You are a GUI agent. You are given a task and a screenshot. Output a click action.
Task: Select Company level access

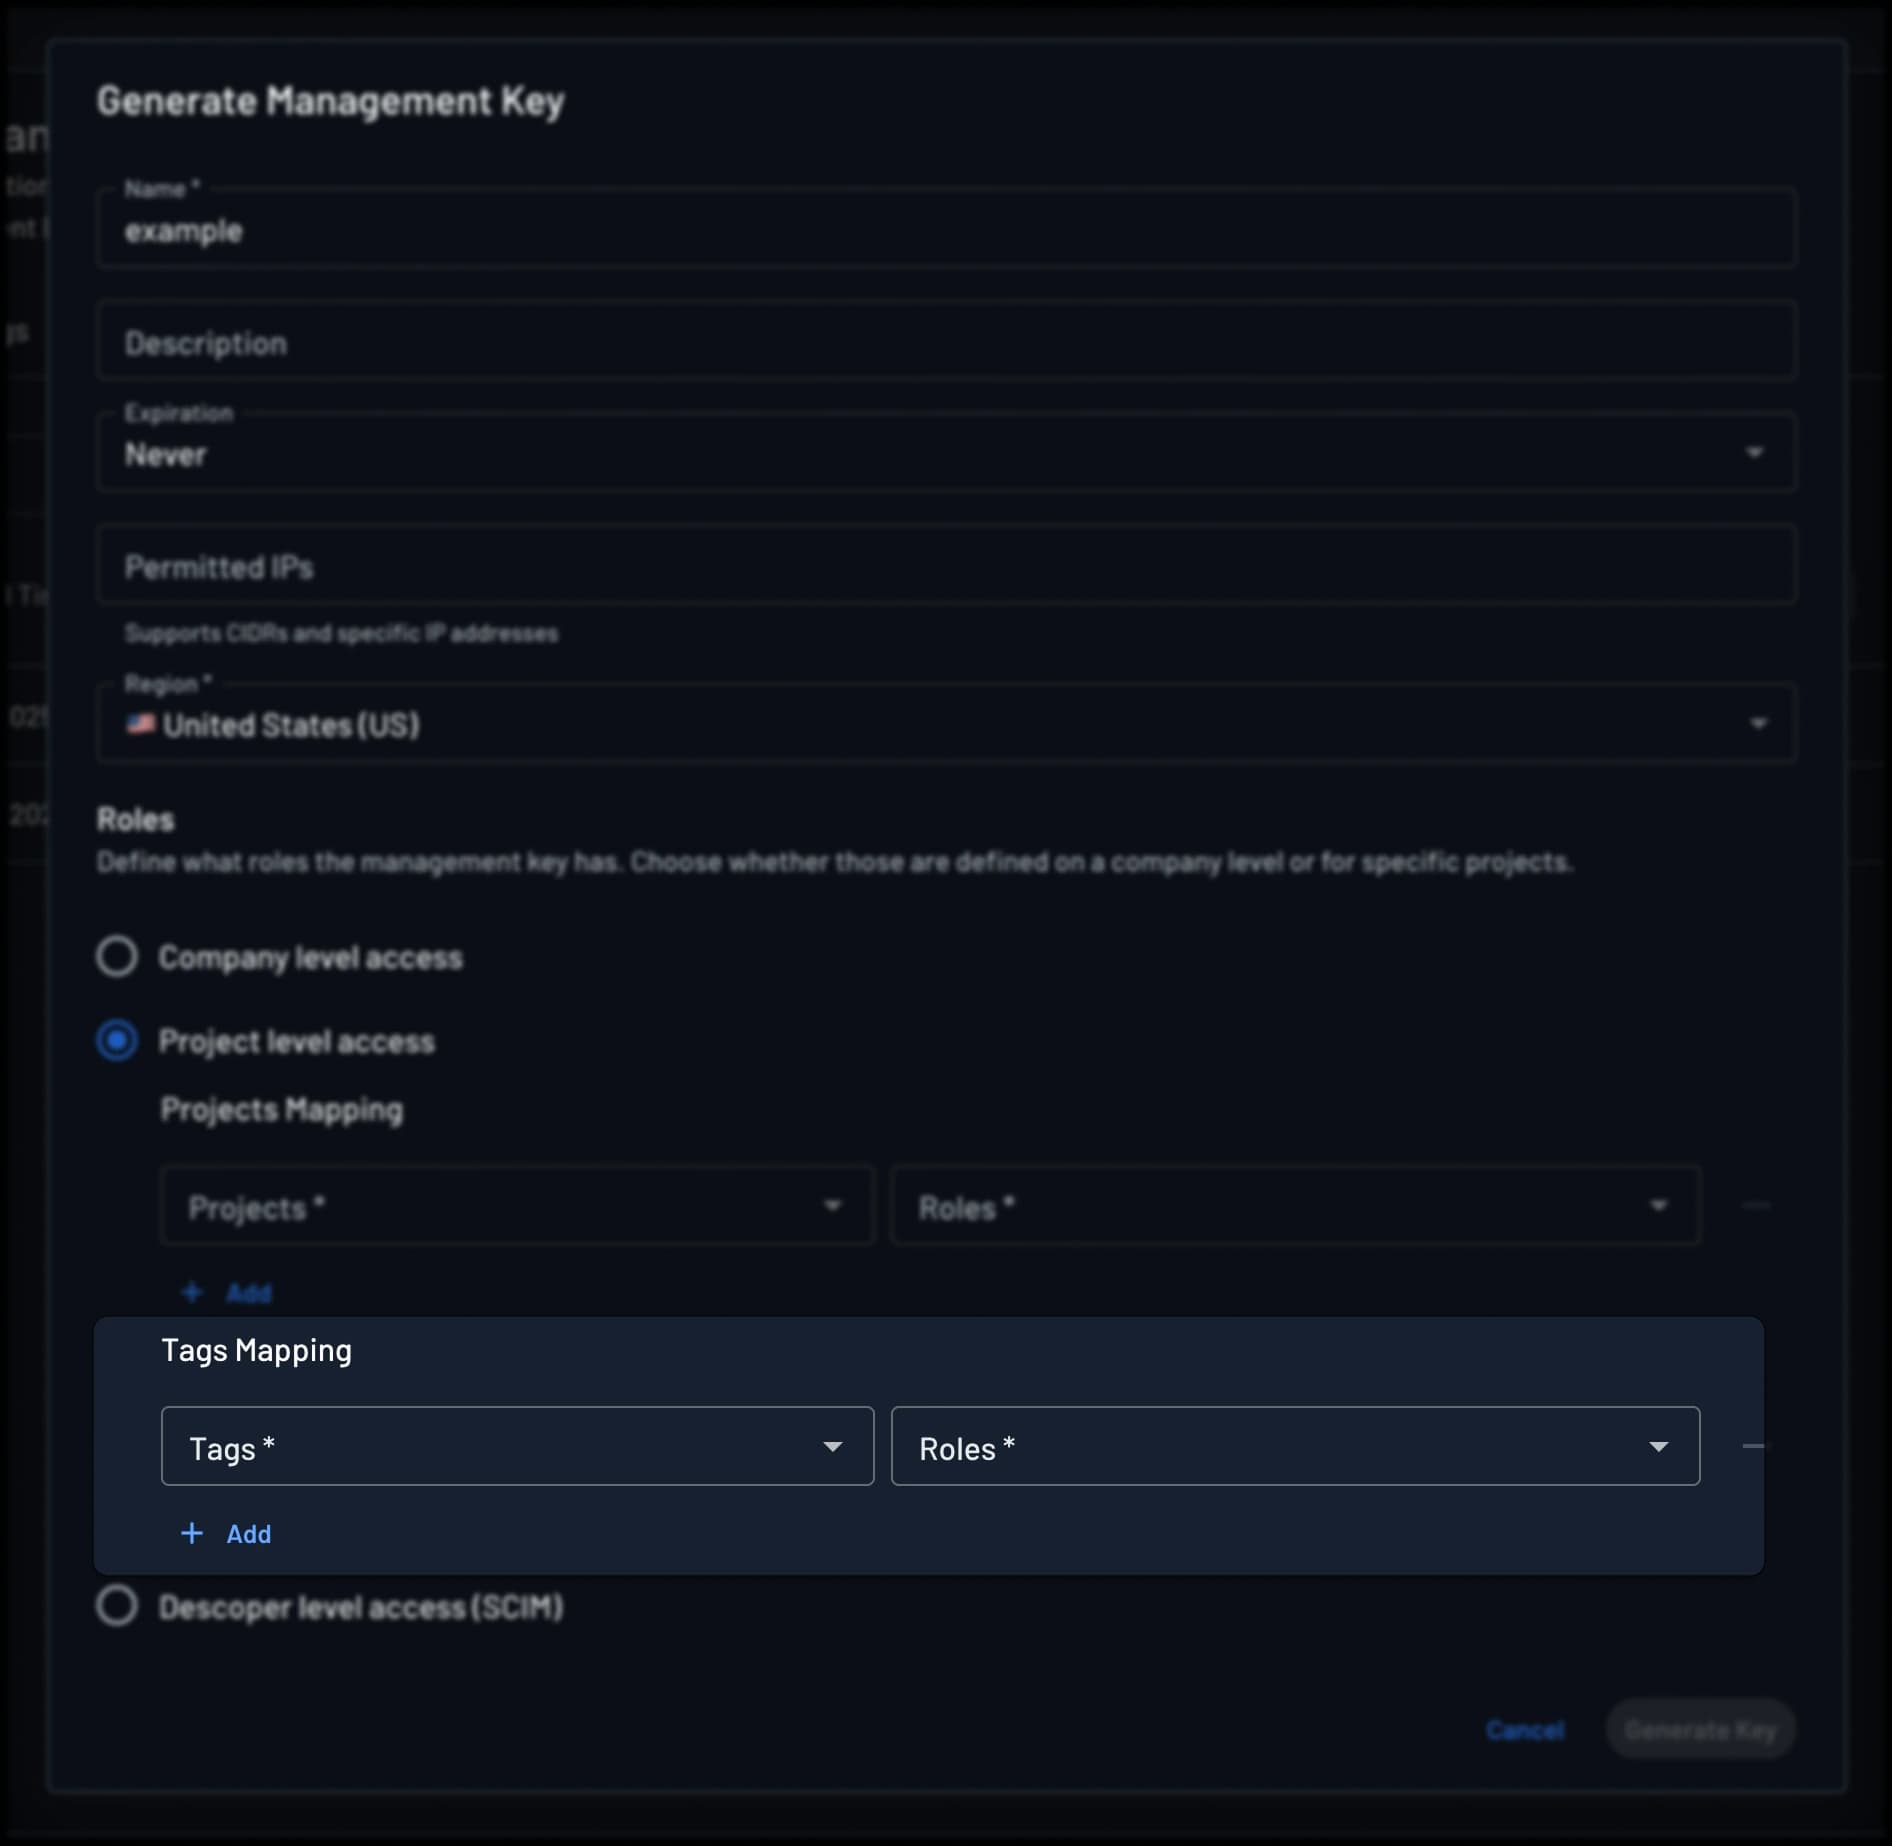tap(117, 956)
